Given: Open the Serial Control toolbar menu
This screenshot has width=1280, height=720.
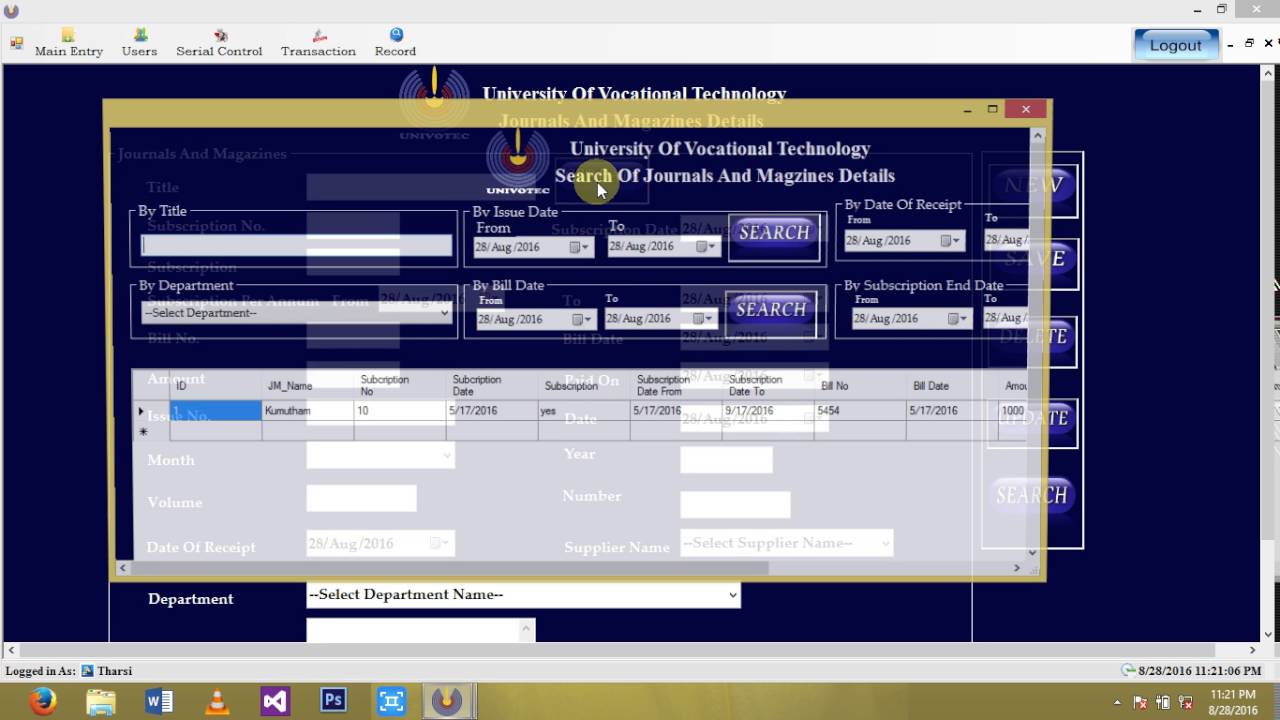Looking at the screenshot, I should (x=219, y=43).
